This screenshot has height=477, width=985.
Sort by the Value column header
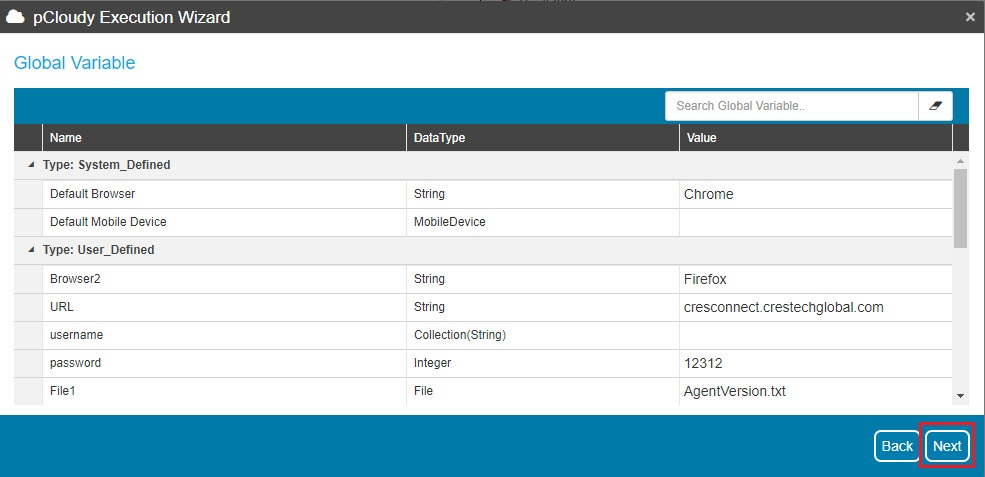(x=816, y=138)
